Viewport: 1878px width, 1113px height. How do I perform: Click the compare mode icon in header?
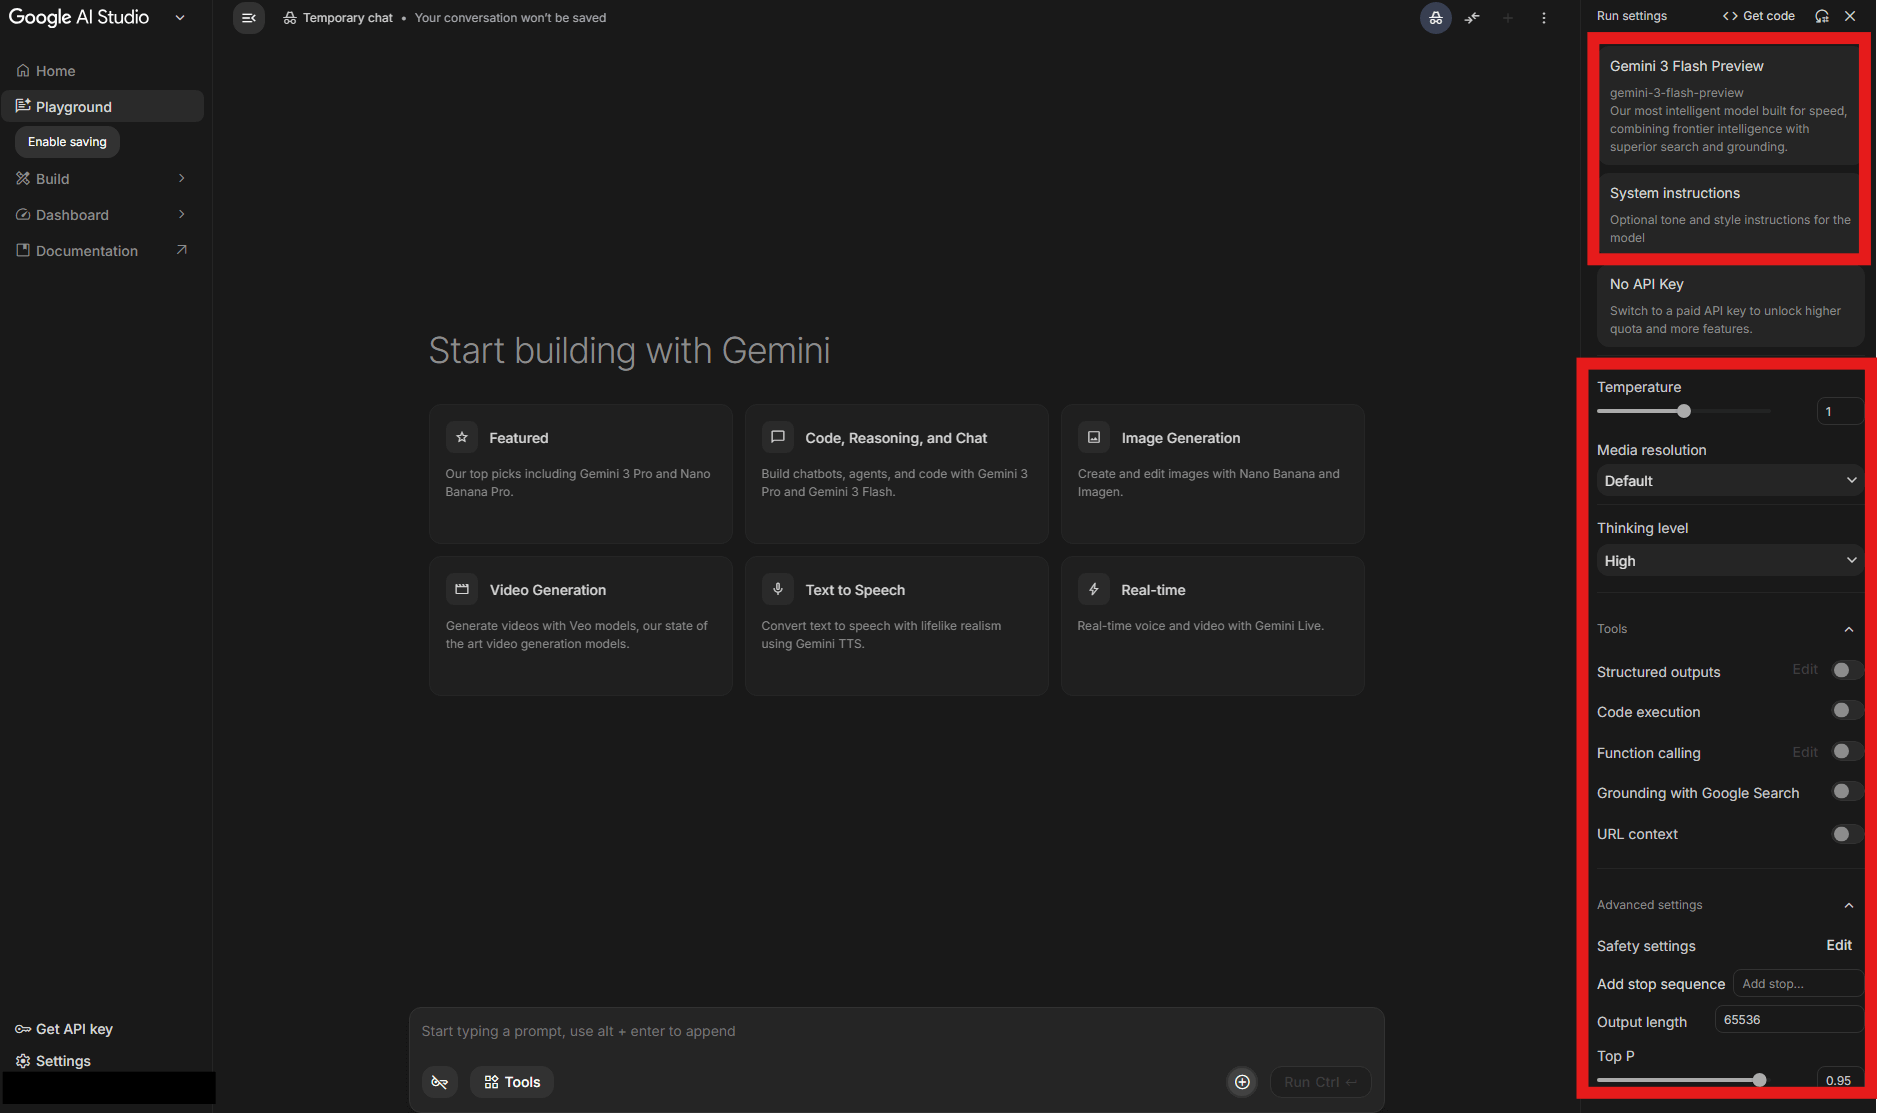[1472, 18]
